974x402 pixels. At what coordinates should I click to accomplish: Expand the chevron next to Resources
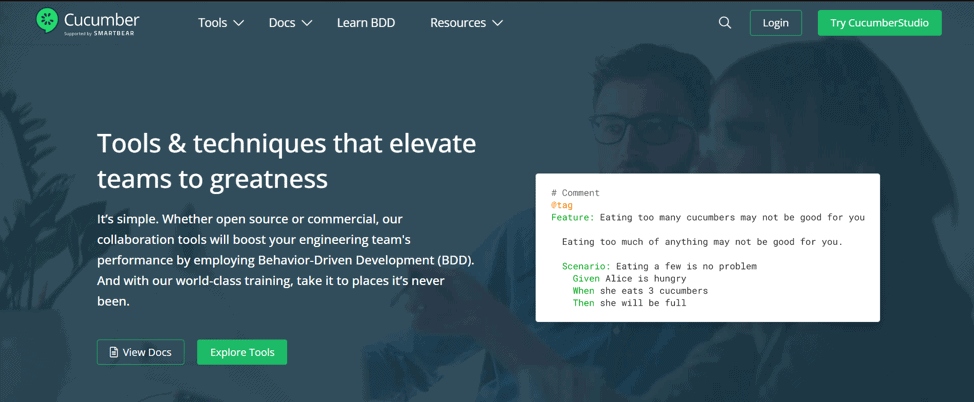coord(498,23)
